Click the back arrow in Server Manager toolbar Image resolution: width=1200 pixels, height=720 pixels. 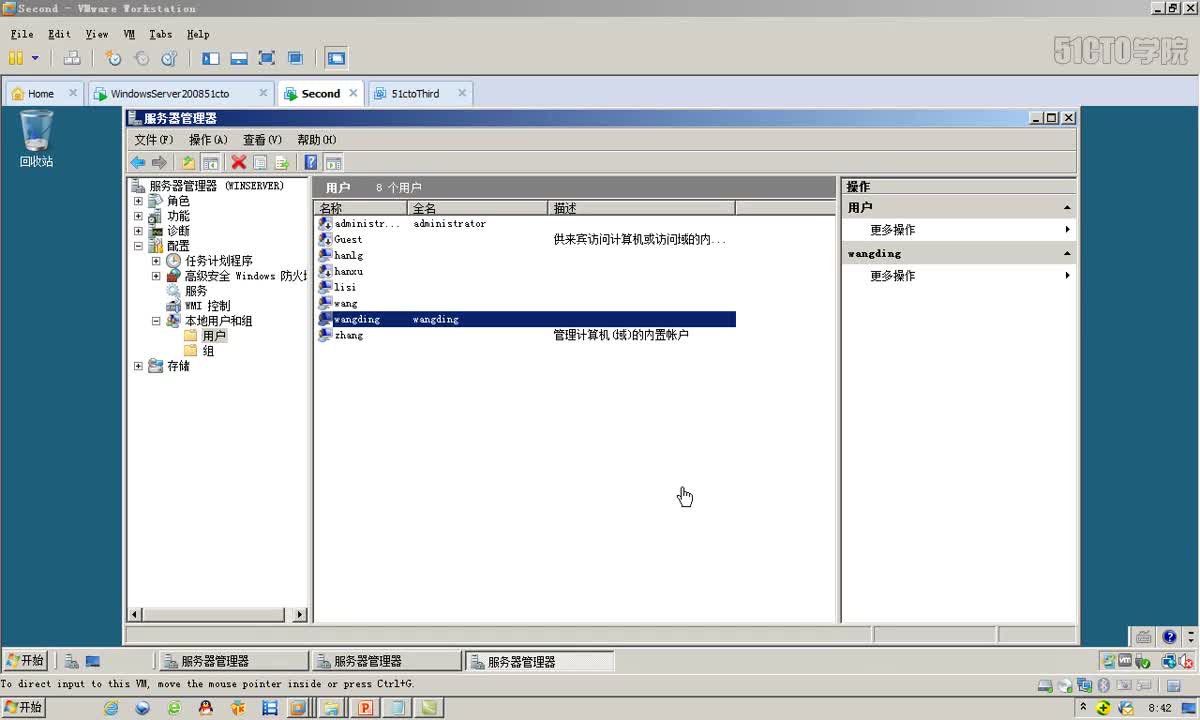[138, 162]
